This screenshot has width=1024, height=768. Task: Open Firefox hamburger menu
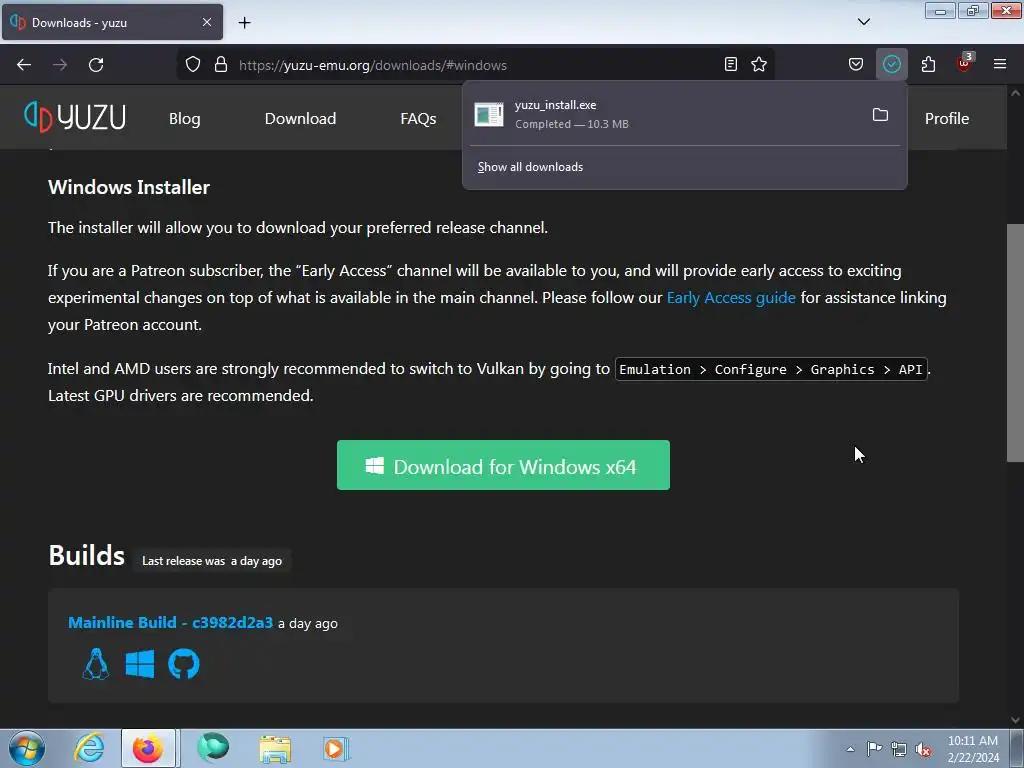click(x=1000, y=64)
